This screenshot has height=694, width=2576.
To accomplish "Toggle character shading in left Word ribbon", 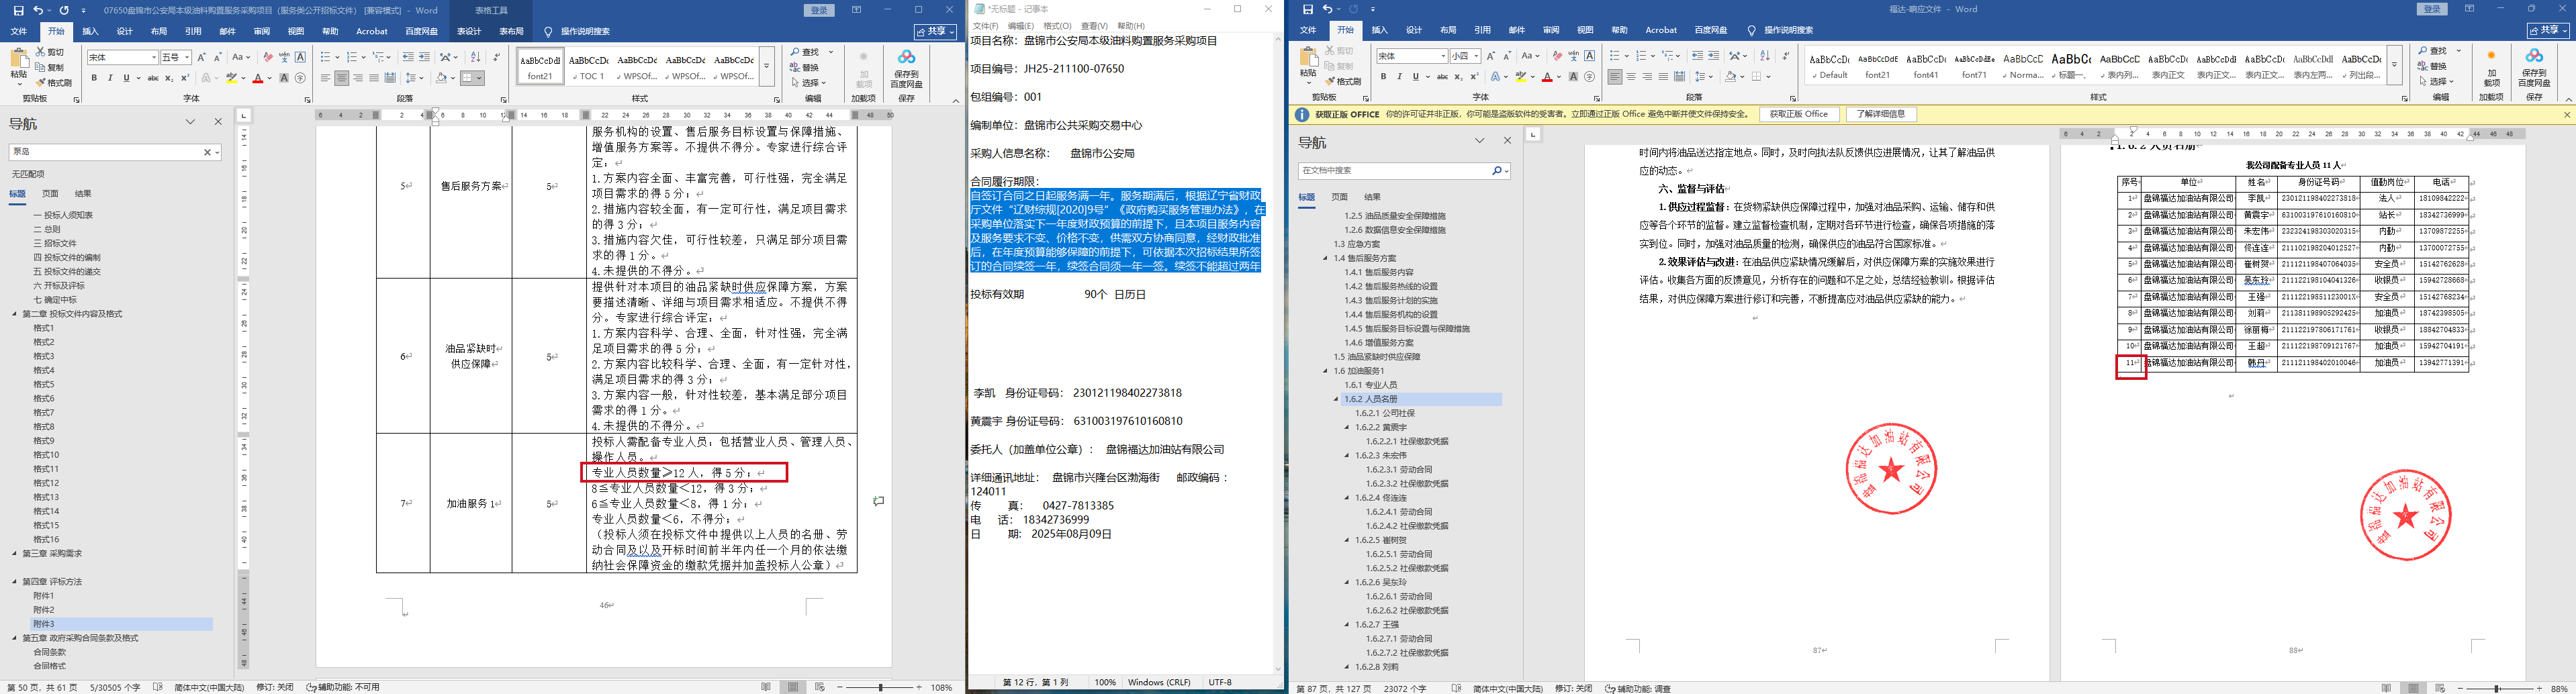I will click(x=285, y=78).
